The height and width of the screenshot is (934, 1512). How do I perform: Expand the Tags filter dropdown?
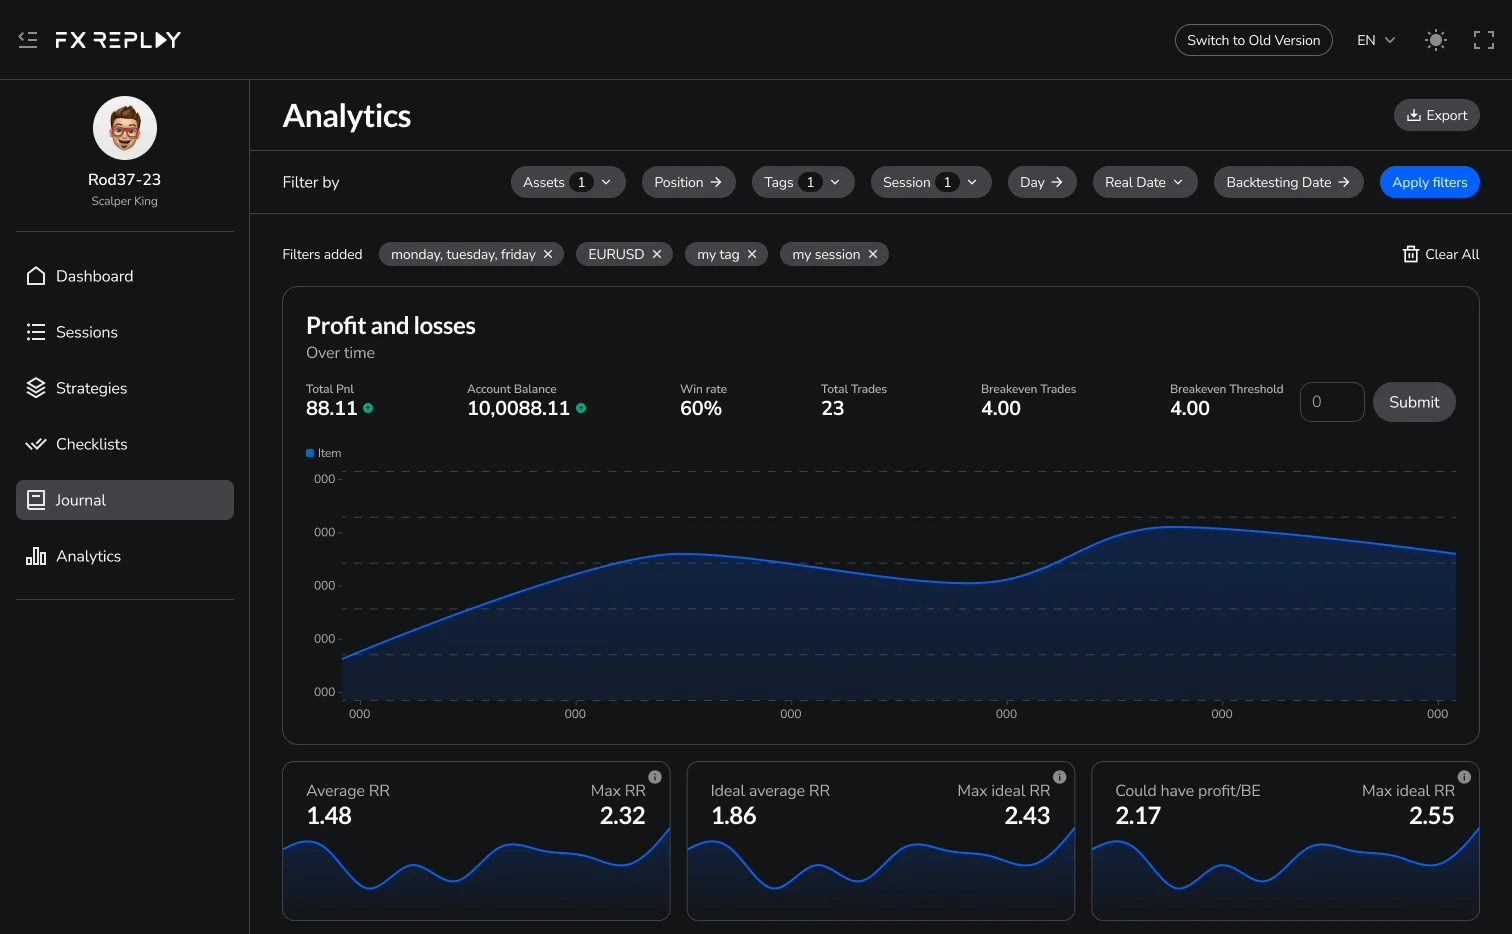(803, 182)
